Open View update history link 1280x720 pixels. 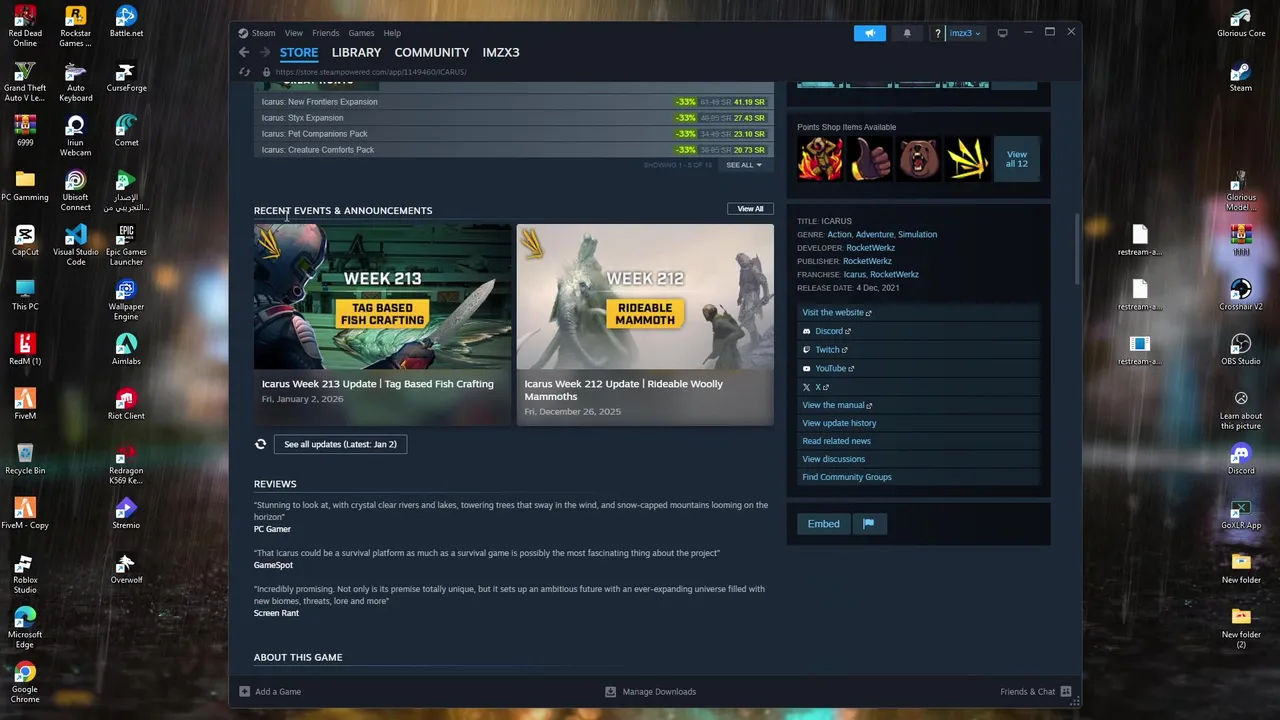click(839, 423)
